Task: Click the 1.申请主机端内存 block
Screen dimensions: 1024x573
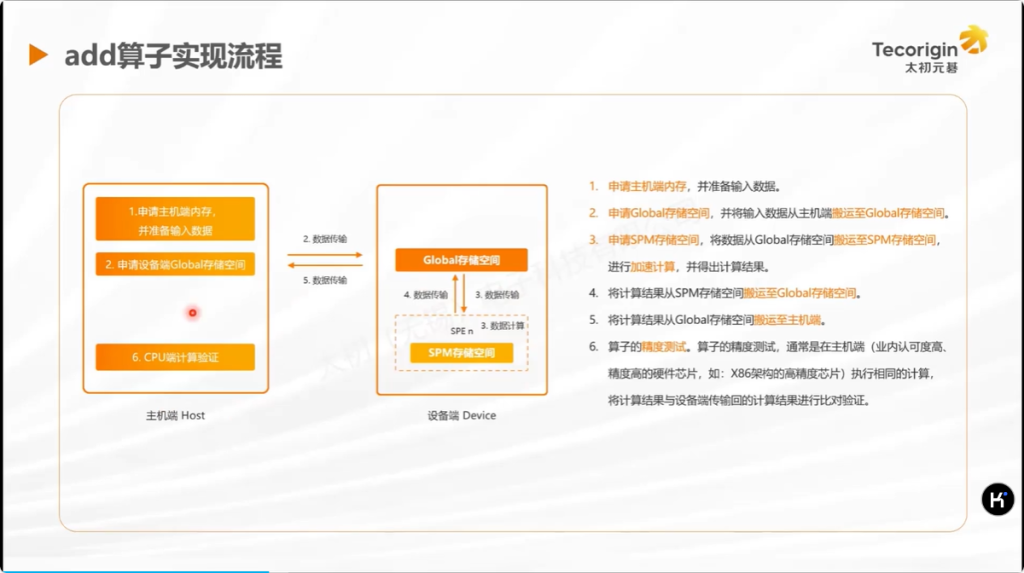Action: [x=175, y=219]
